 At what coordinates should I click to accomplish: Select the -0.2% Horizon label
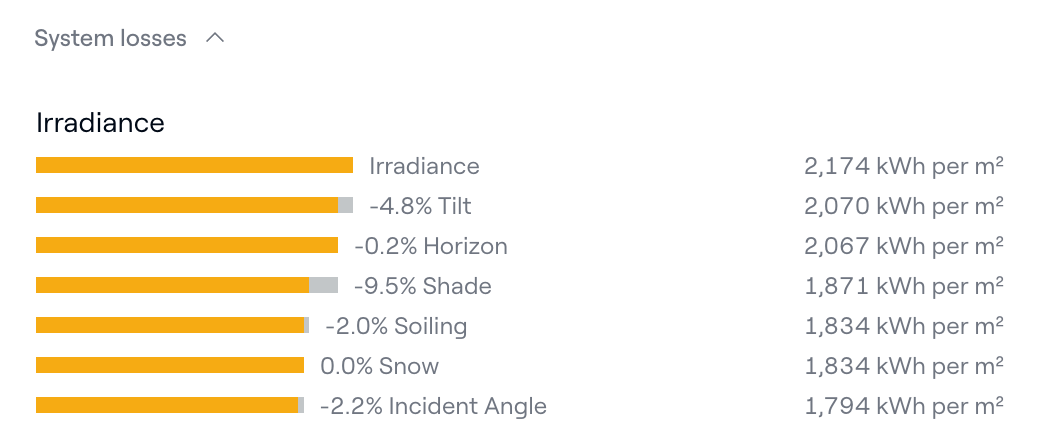coord(430,246)
